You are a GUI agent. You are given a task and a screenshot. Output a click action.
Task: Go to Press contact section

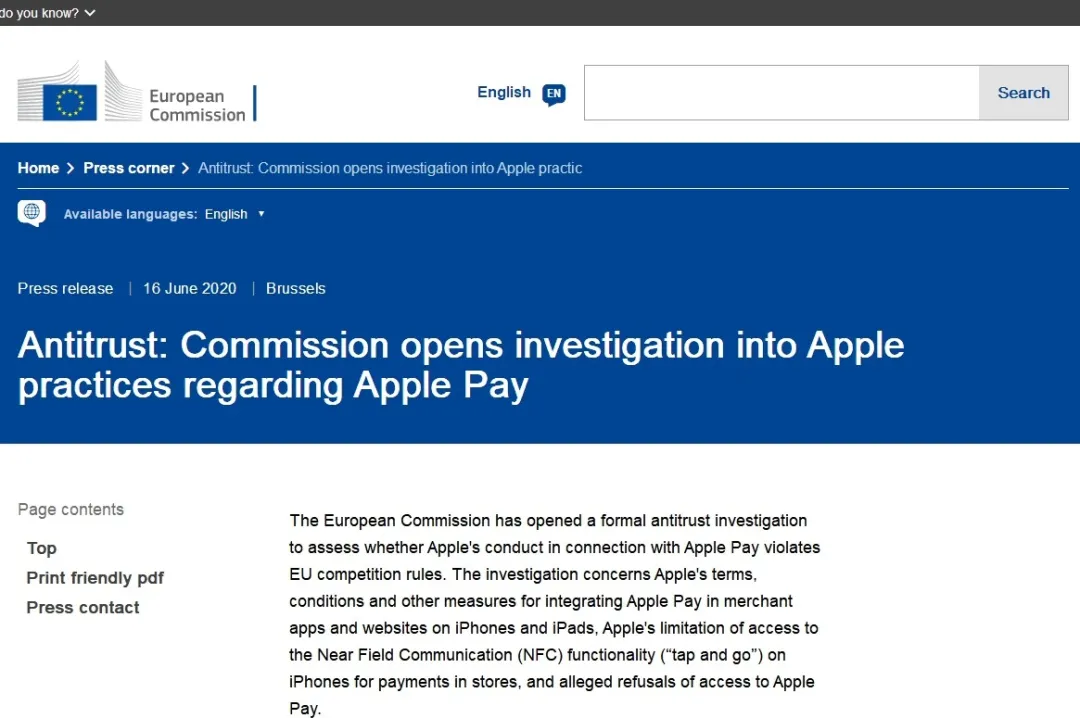[x=83, y=608]
